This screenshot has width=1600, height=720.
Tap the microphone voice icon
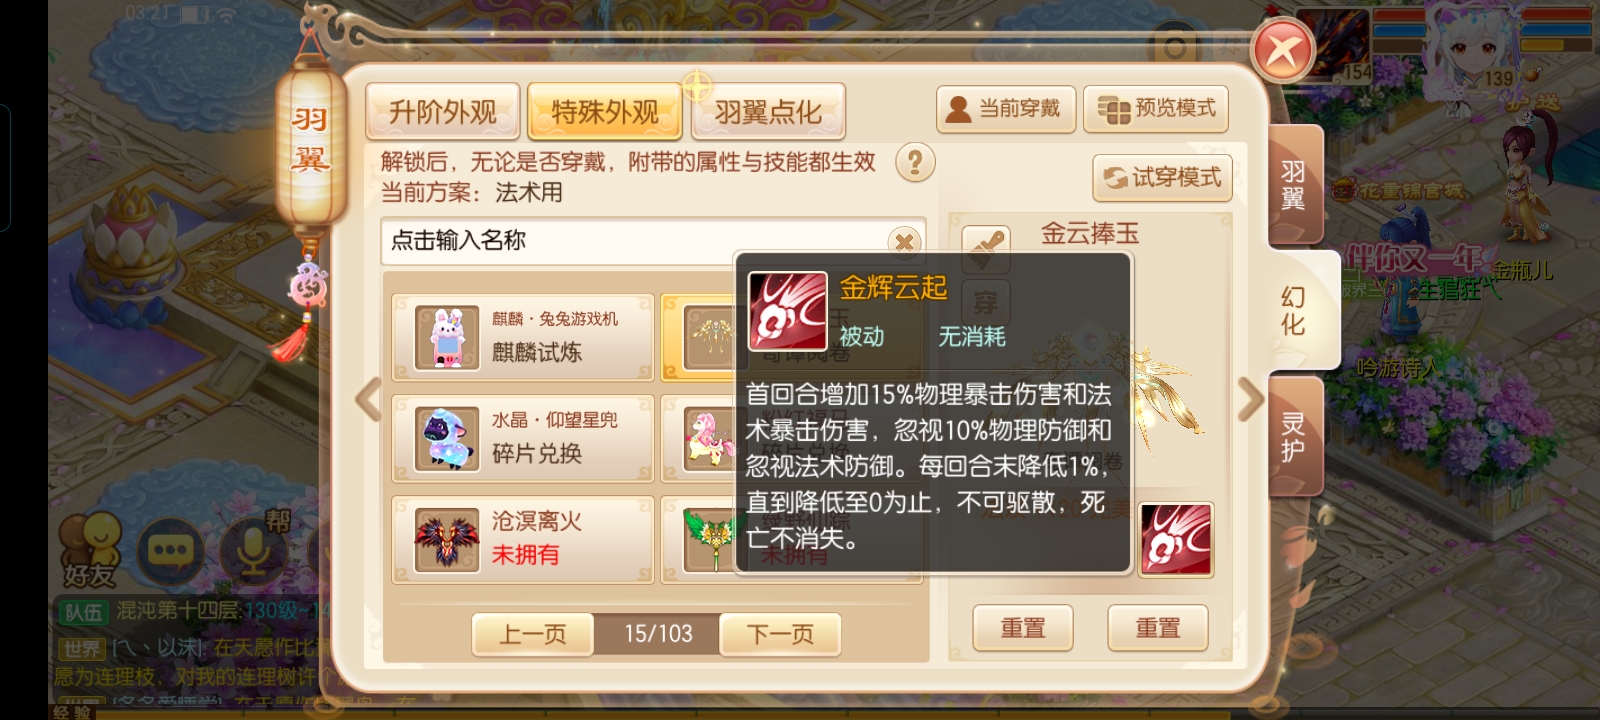point(254,549)
